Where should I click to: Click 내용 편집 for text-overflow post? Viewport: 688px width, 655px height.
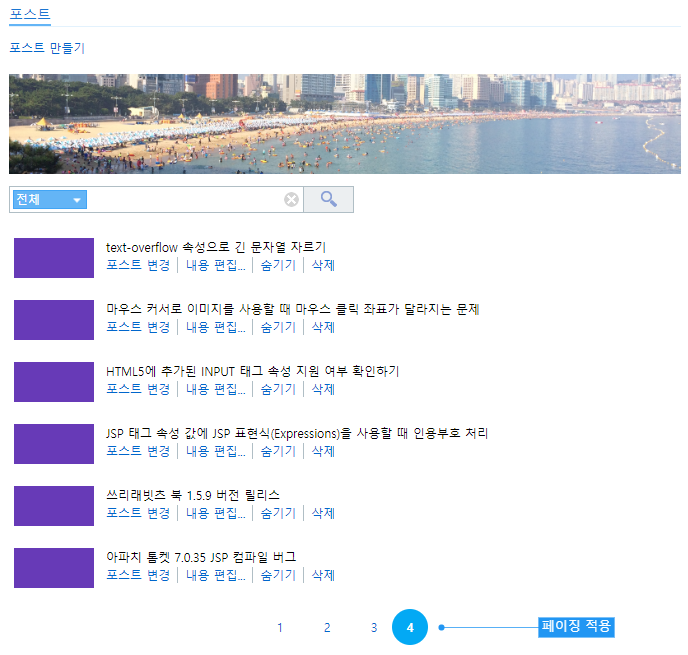click(215, 265)
